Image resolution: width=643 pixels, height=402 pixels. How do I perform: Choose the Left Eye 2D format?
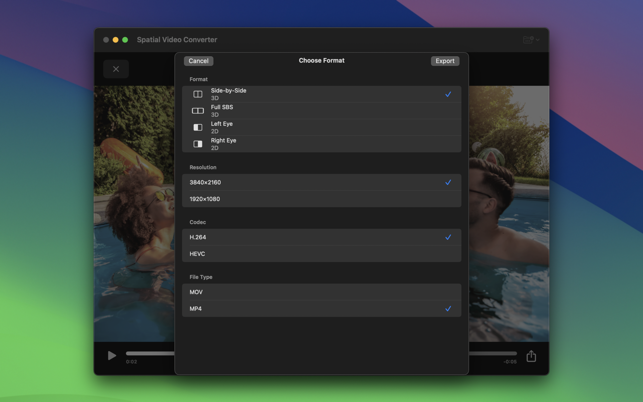coord(322,127)
